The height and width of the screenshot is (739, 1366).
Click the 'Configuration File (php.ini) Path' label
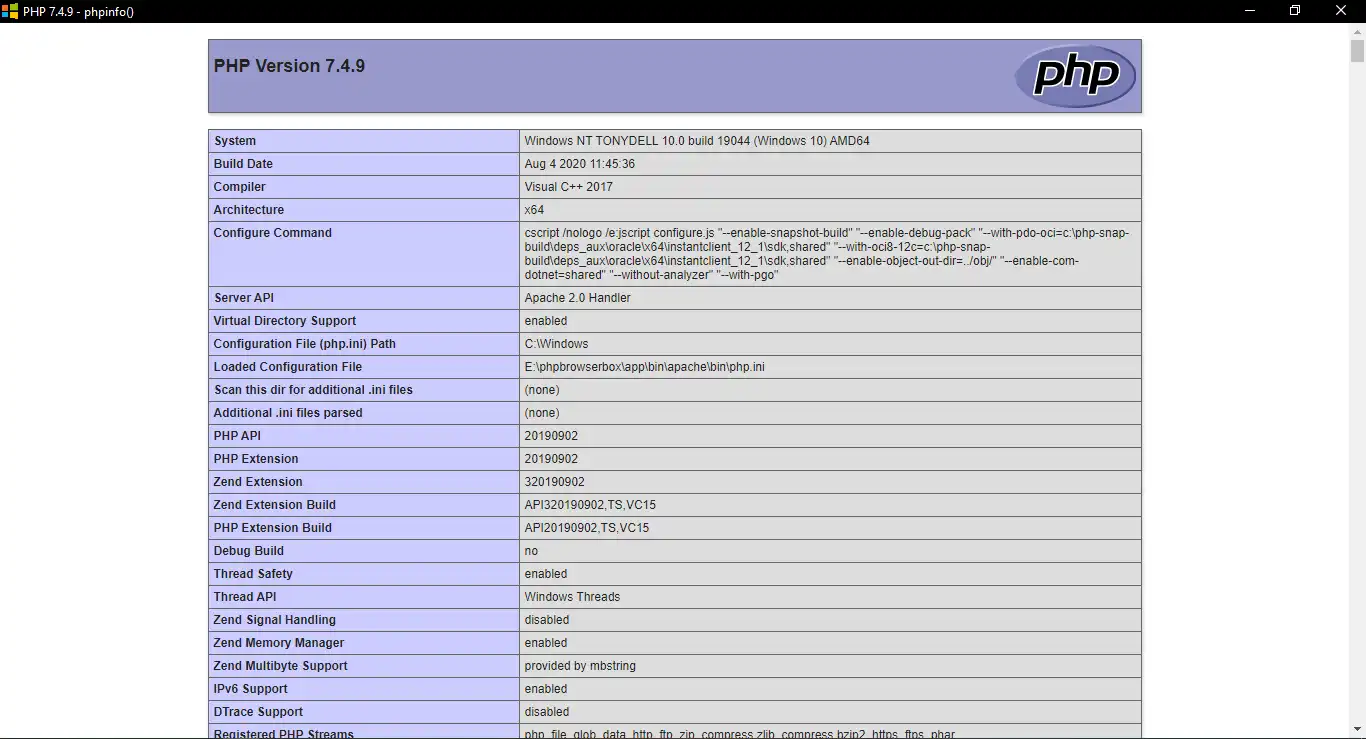(x=305, y=344)
